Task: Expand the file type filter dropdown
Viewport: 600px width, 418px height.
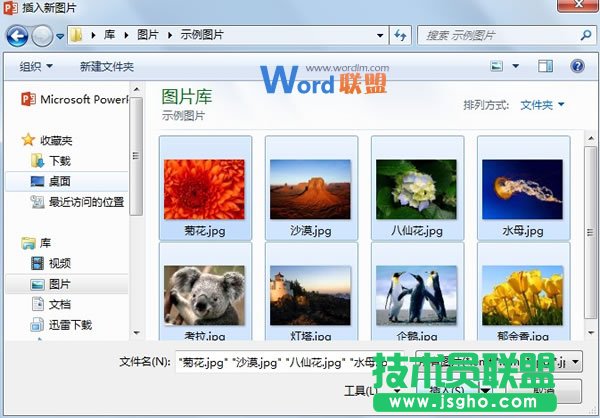Action: (x=576, y=362)
